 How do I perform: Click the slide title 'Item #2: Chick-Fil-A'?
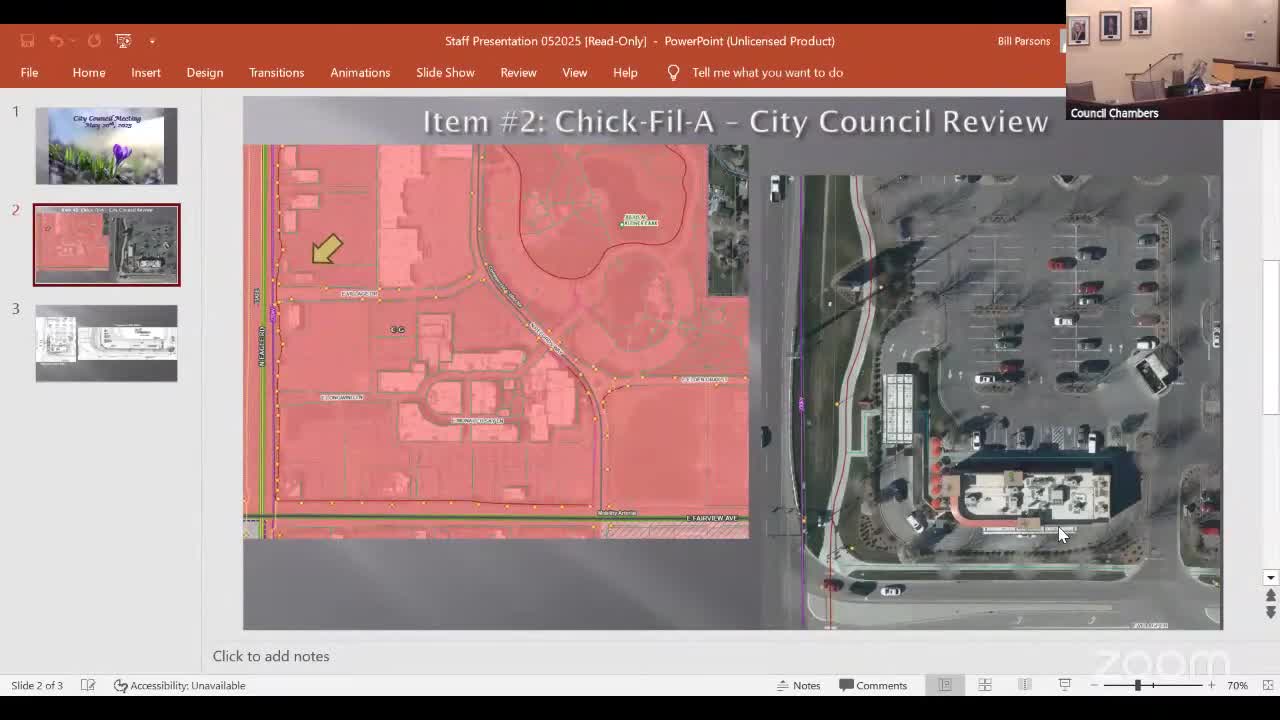[x=735, y=121]
